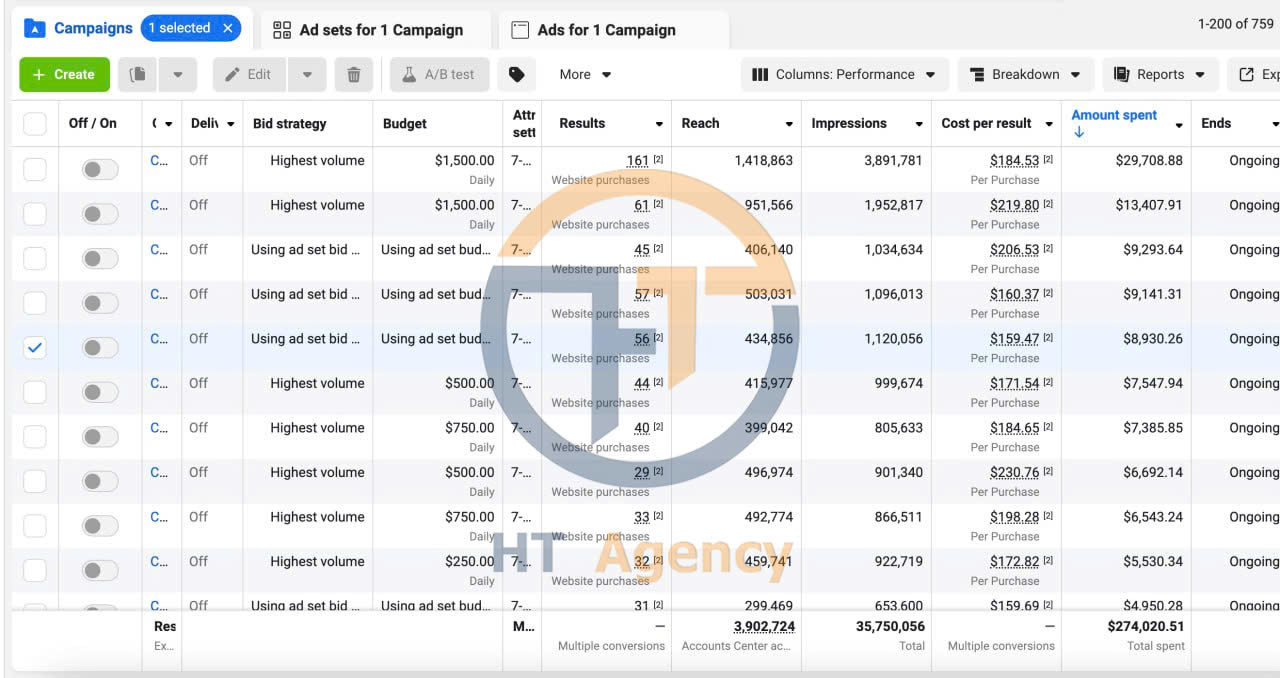Open the dropdown next to the Duplicate button
Image resolution: width=1280 pixels, height=678 pixels.
point(178,74)
